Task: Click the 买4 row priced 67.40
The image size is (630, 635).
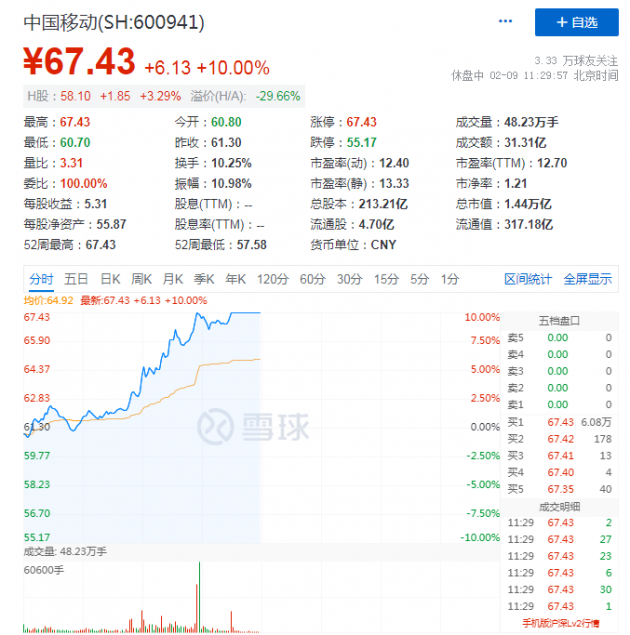Action: 559,472
